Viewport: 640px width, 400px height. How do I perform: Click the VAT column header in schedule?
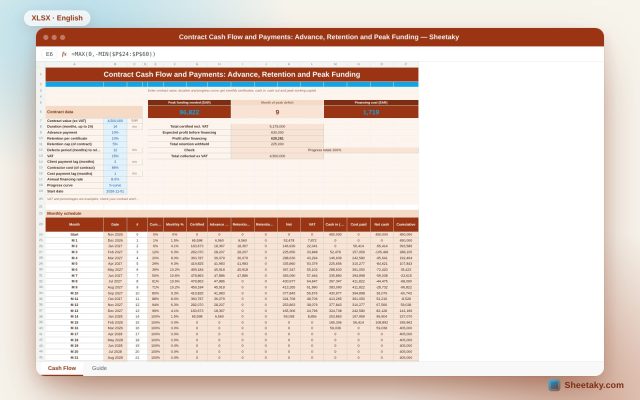[312, 224]
